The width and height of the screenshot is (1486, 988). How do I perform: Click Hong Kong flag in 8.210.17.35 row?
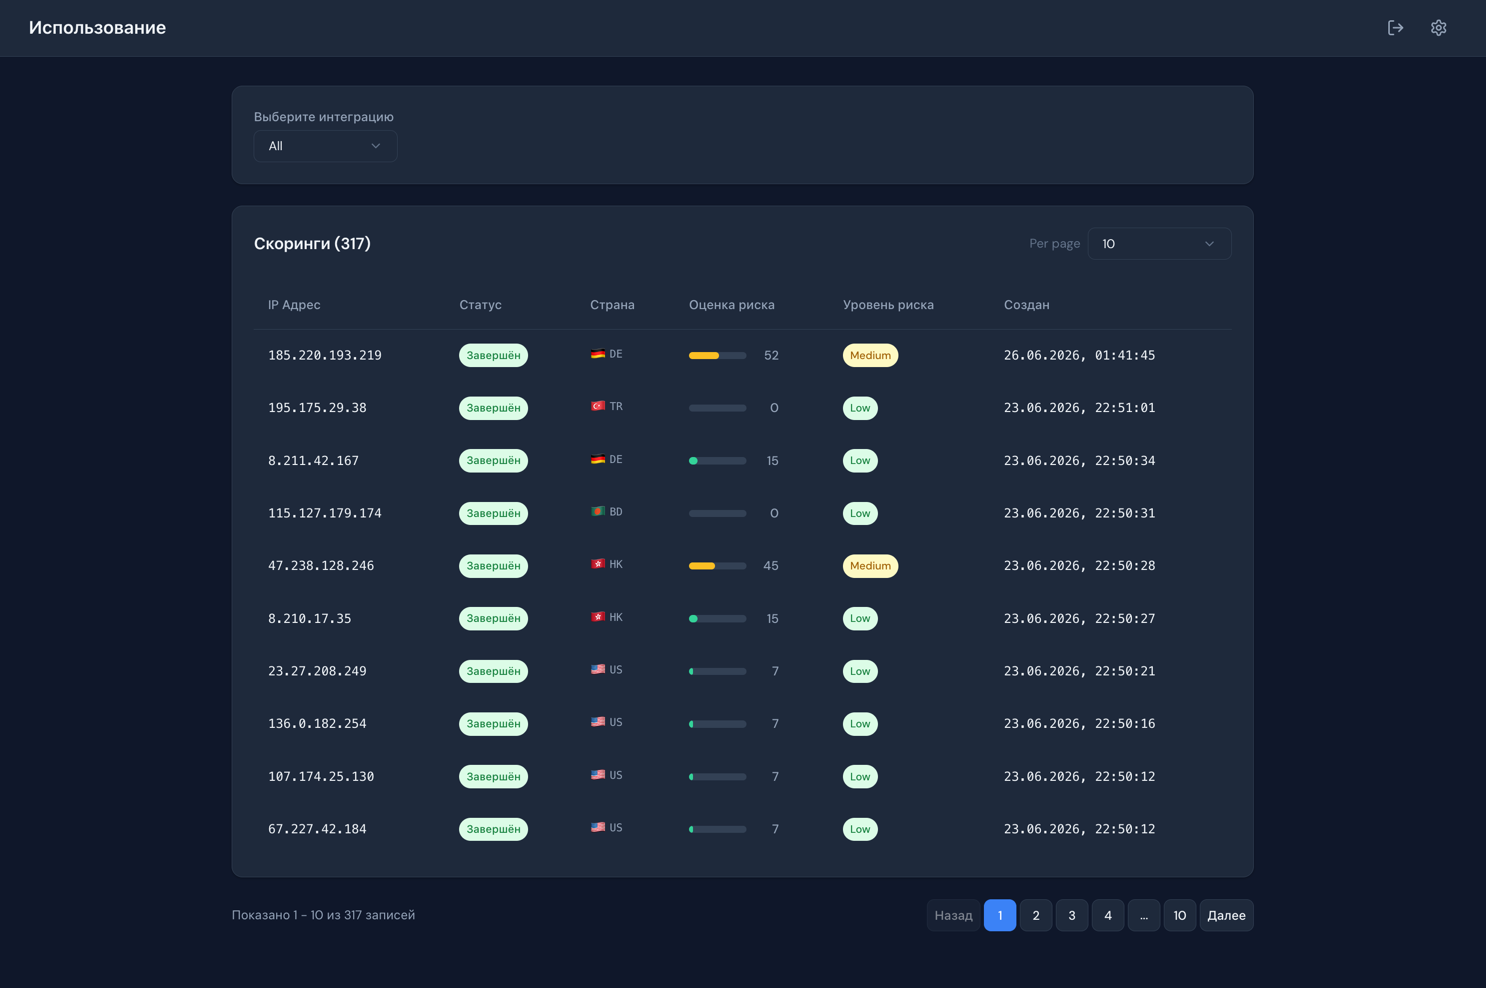click(598, 617)
